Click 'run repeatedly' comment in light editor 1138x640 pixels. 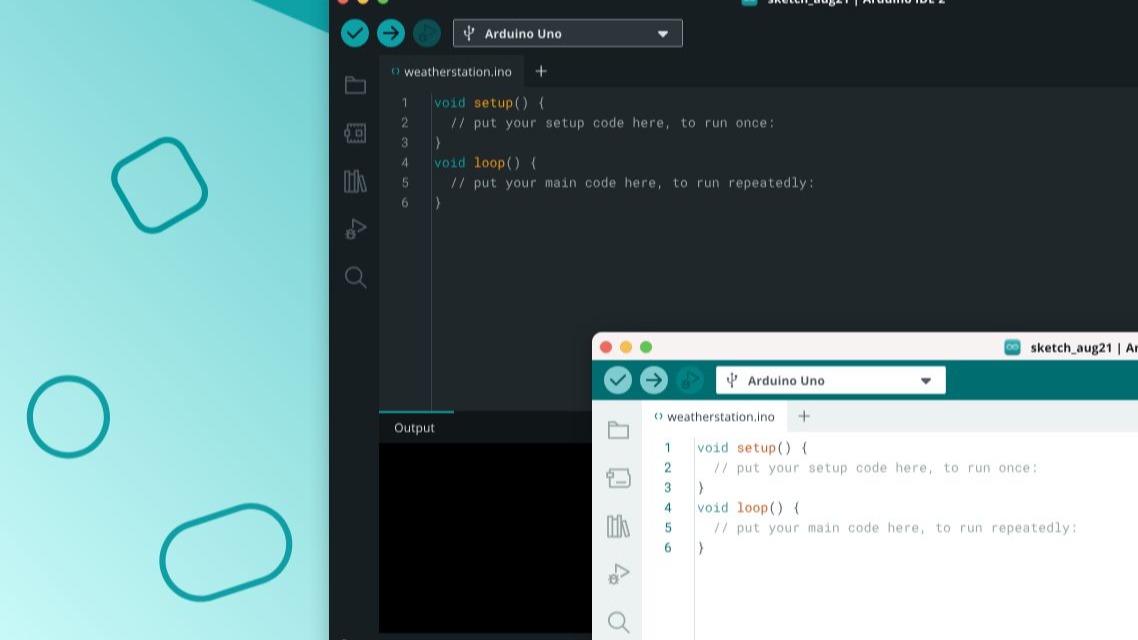(895, 528)
